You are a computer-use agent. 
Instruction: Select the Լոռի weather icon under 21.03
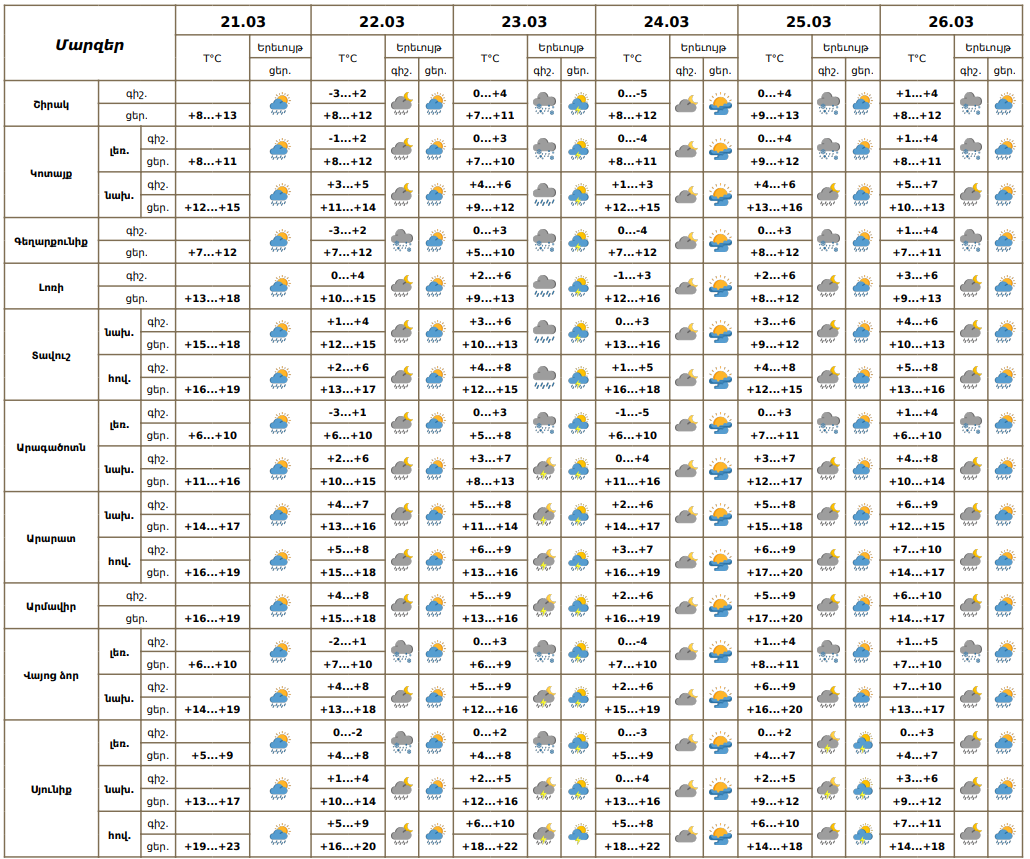coord(280,287)
